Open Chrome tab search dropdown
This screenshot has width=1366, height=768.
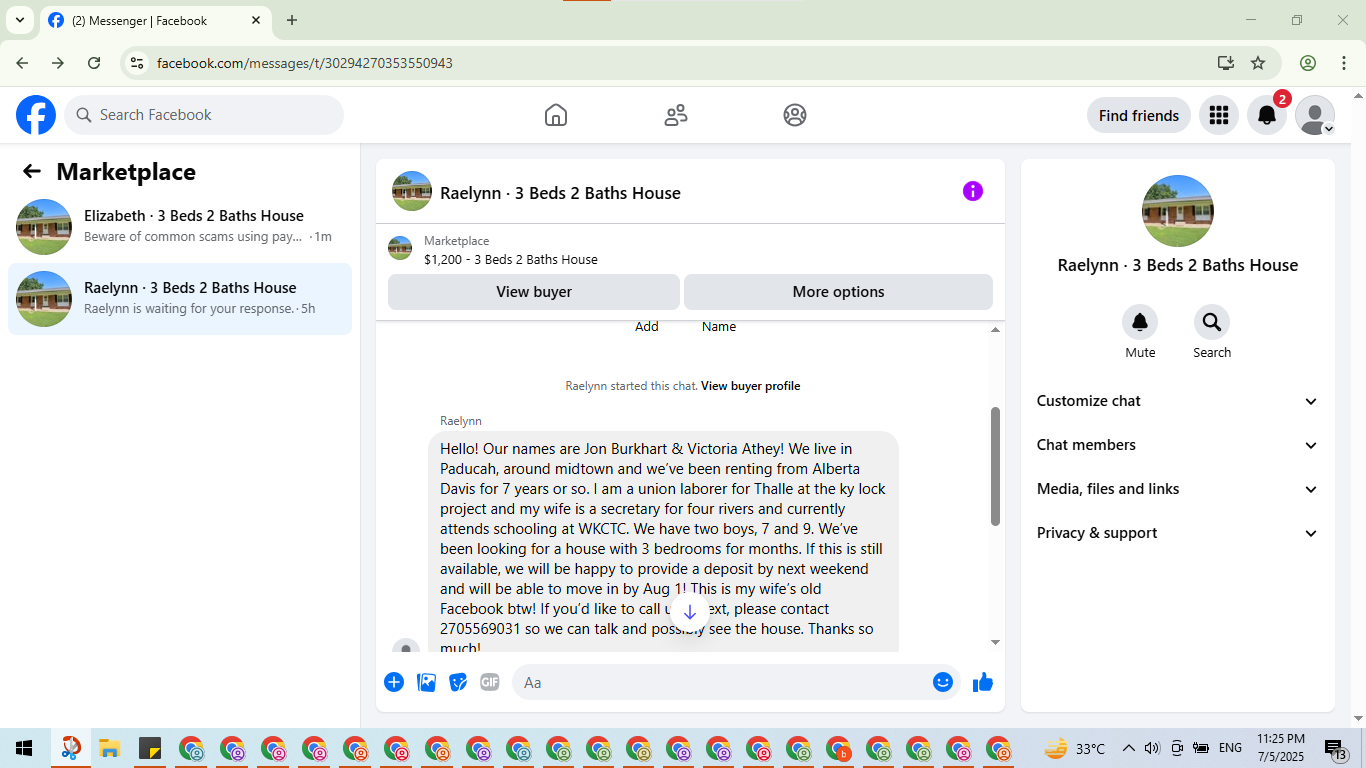tap(19, 20)
